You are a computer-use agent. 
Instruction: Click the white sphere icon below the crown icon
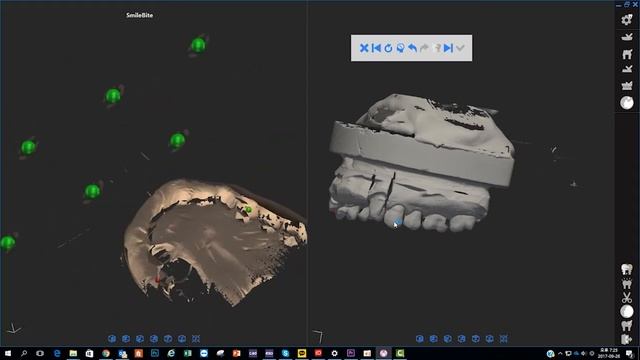coord(627,102)
